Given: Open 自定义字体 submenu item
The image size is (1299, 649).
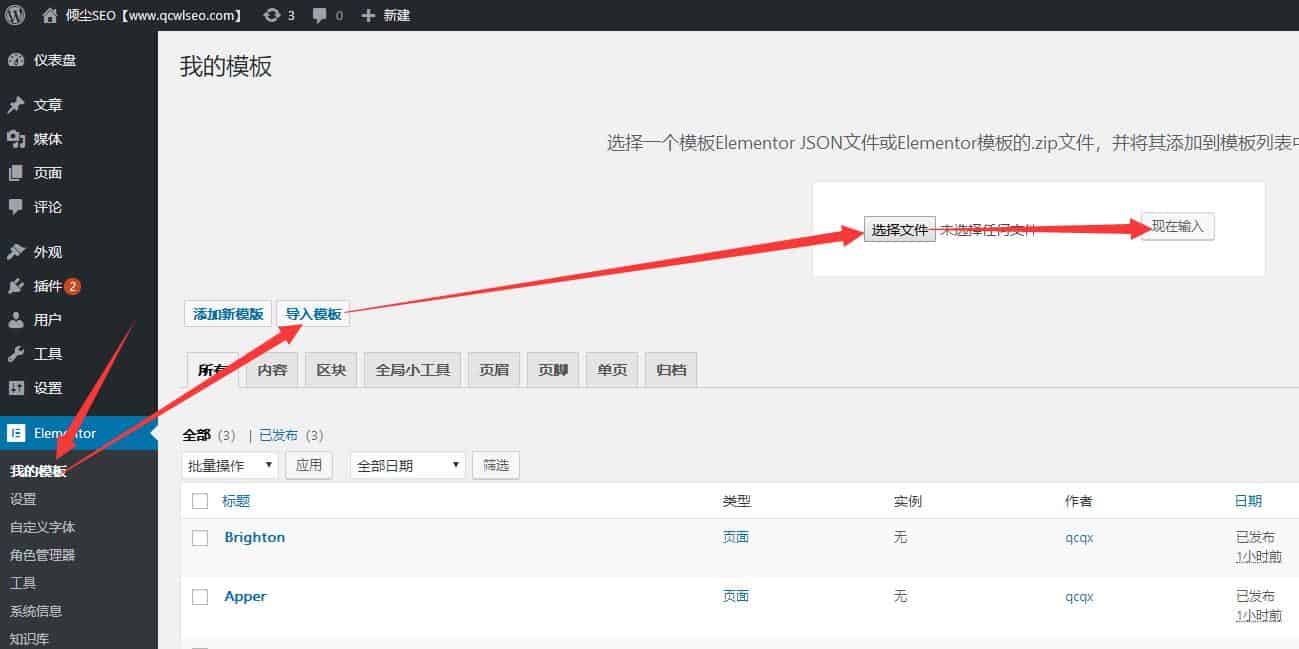Looking at the screenshot, I should click(42, 527).
